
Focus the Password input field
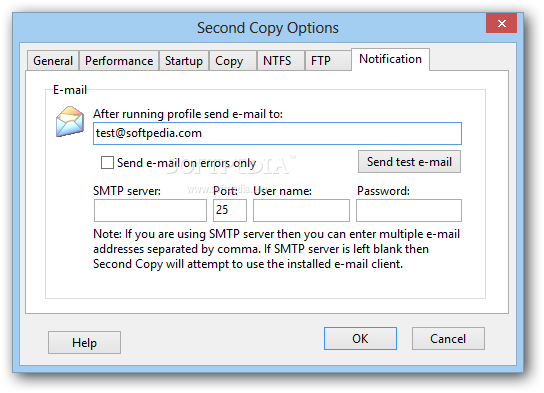[x=409, y=210]
